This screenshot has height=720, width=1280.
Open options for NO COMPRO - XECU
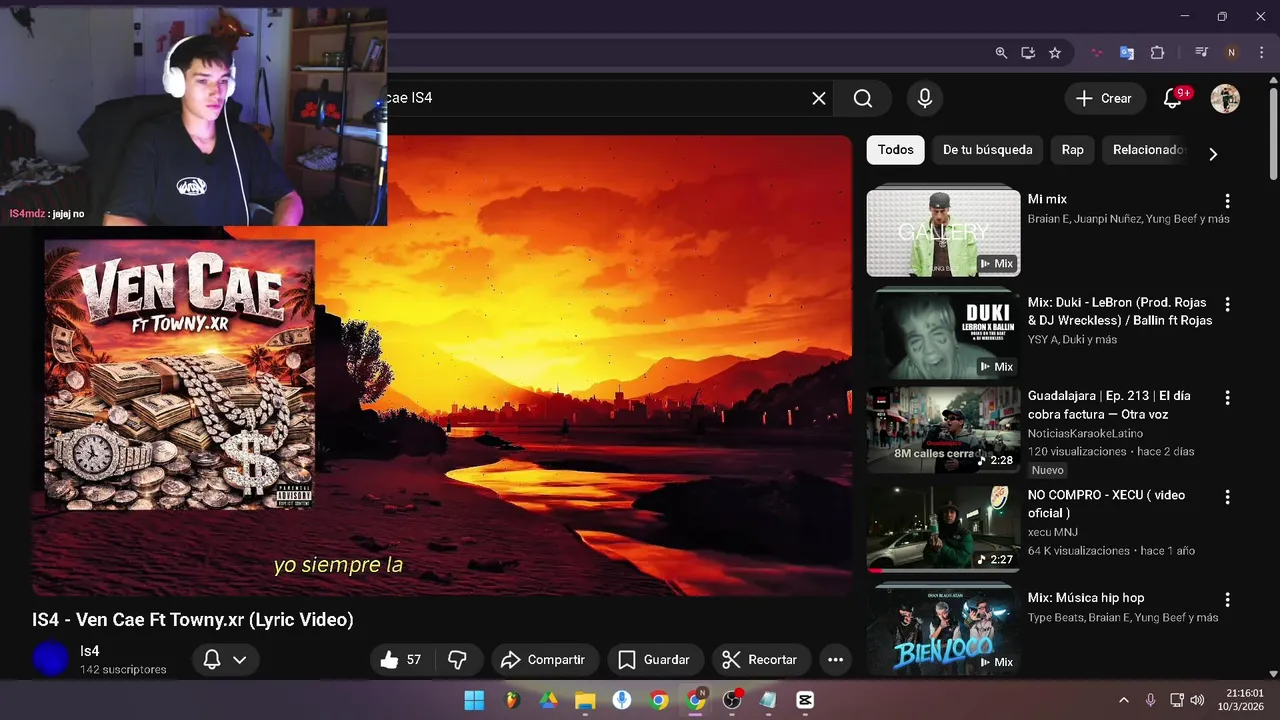pos(1227,497)
